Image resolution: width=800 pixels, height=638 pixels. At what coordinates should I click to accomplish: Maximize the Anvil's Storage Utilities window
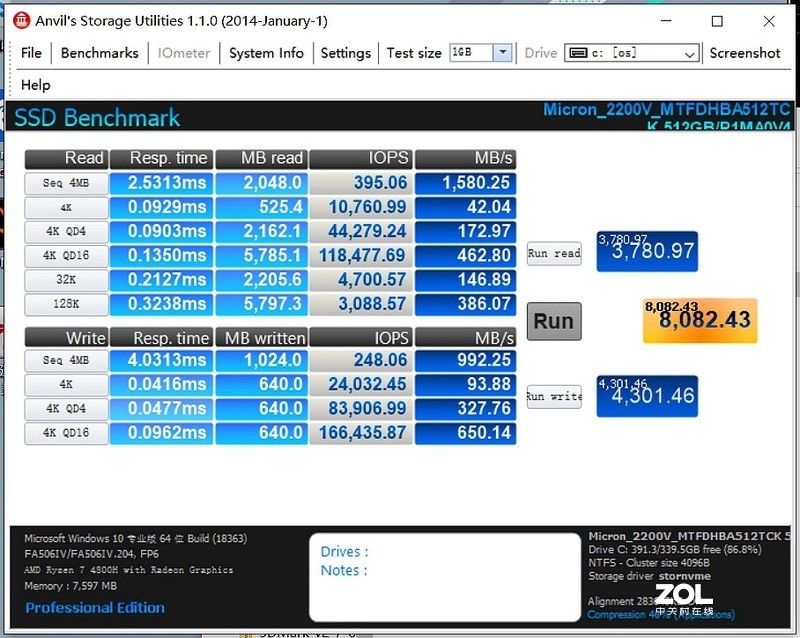pos(717,21)
